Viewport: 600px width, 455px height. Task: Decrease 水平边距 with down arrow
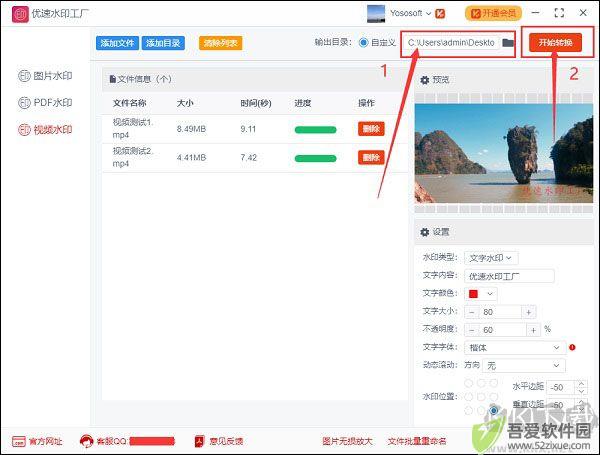coord(582,391)
